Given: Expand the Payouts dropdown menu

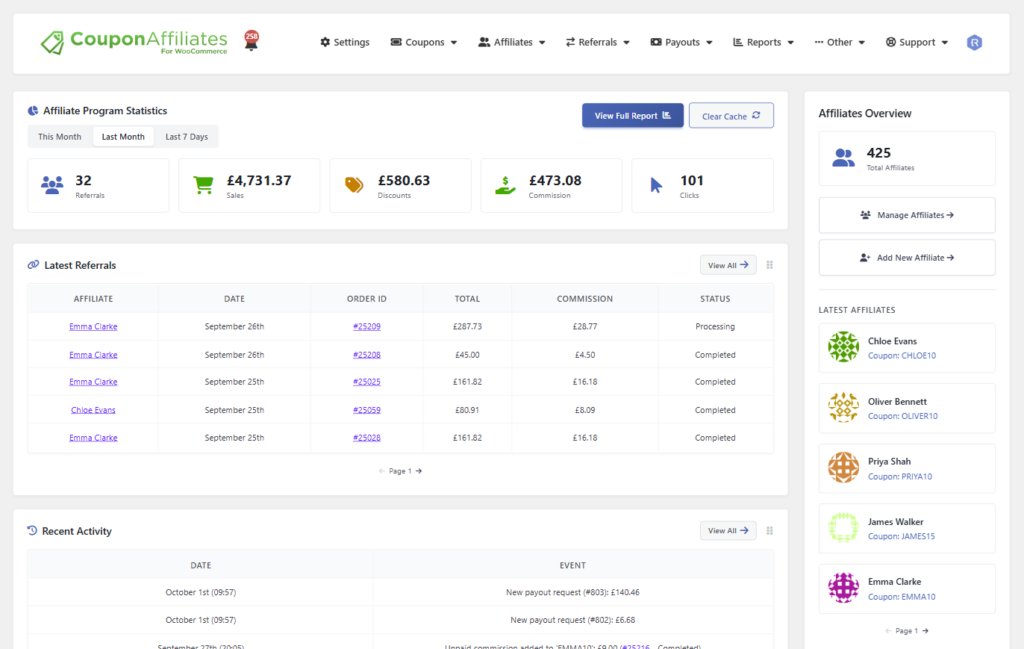Looking at the screenshot, I should [x=682, y=42].
